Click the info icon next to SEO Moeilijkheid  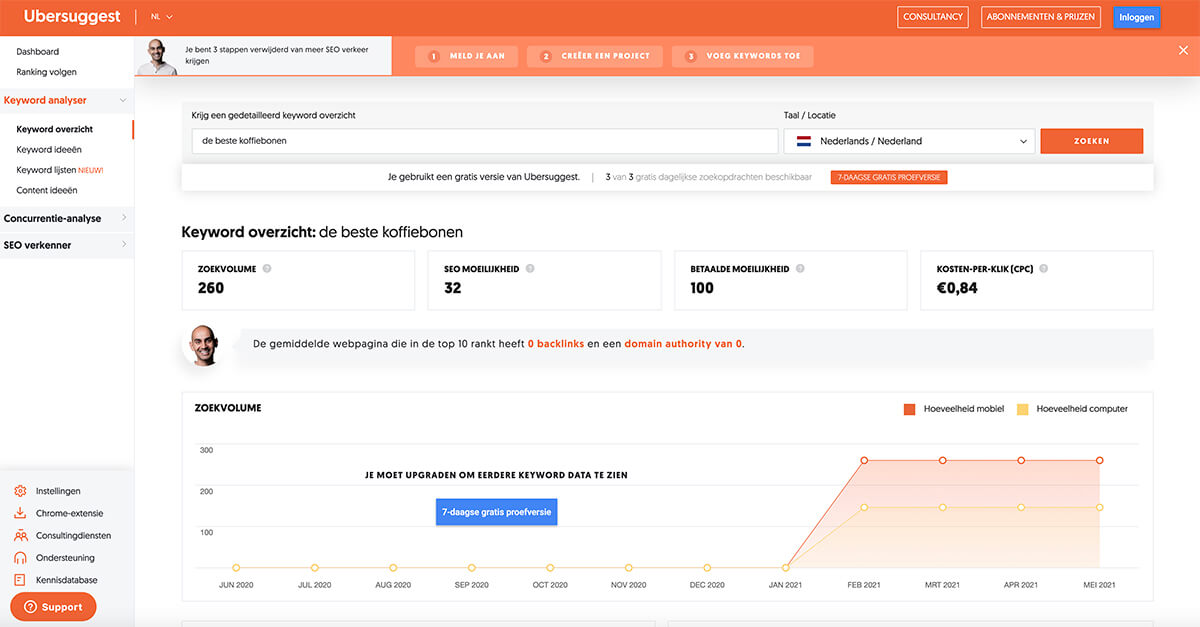coord(530,269)
